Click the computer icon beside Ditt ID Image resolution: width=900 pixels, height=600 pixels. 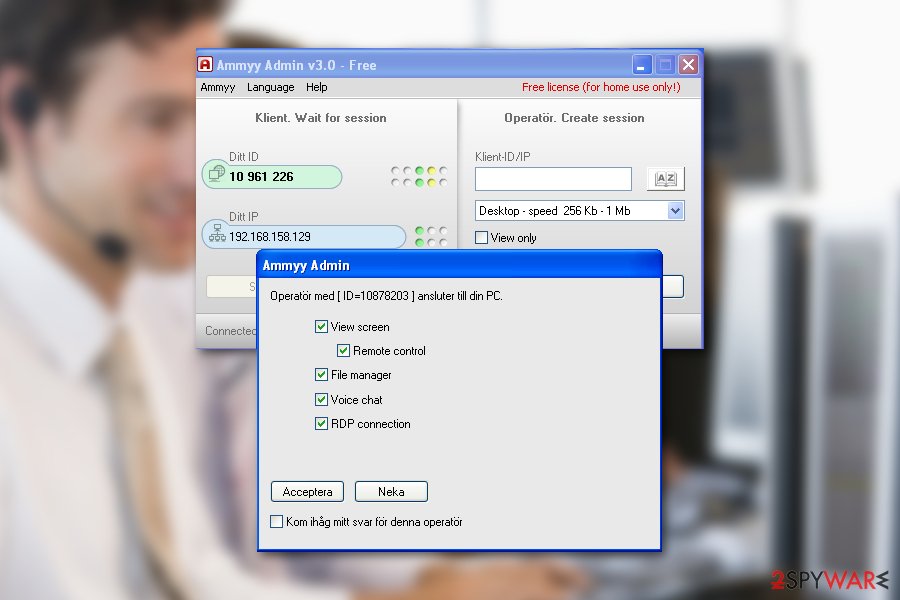[216, 173]
